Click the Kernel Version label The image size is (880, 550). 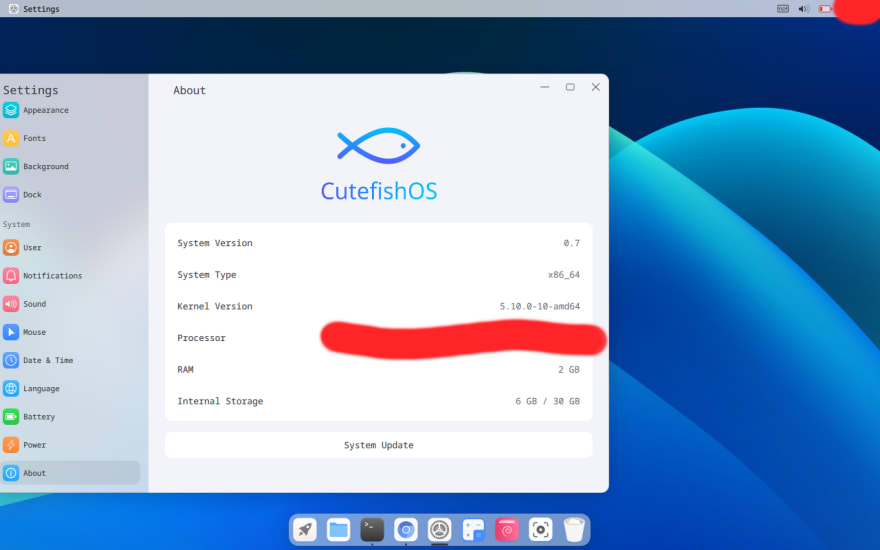coord(215,306)
